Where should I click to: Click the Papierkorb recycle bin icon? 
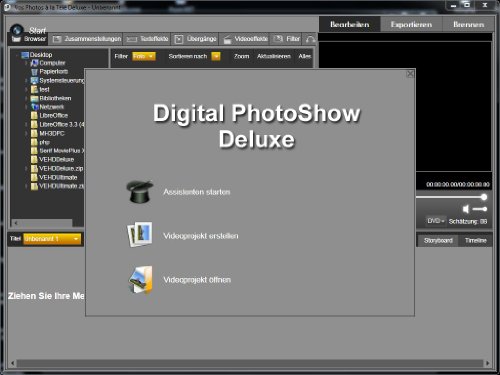coord(34,72)
